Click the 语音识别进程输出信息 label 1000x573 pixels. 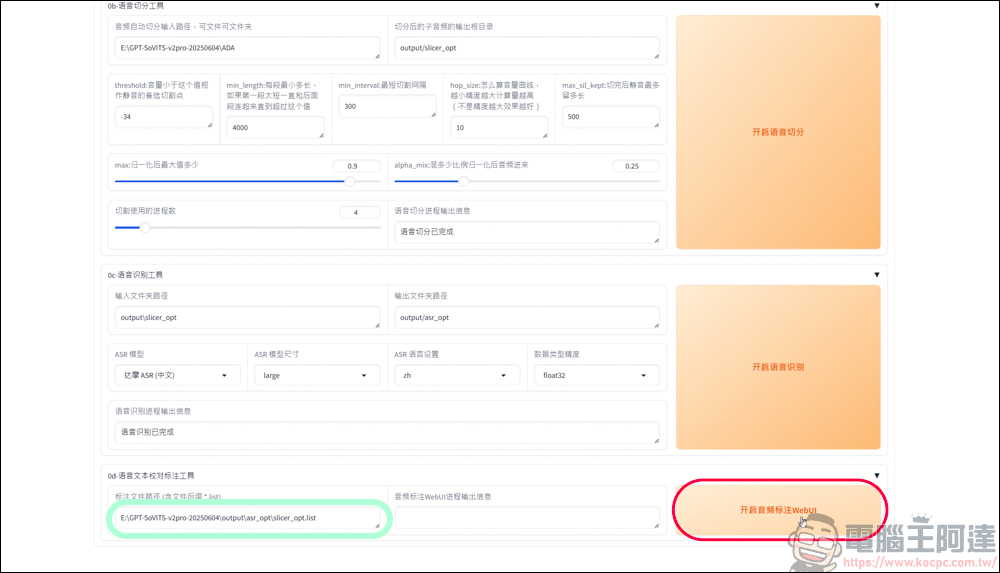pyautogui.click(x=153, y=411)
